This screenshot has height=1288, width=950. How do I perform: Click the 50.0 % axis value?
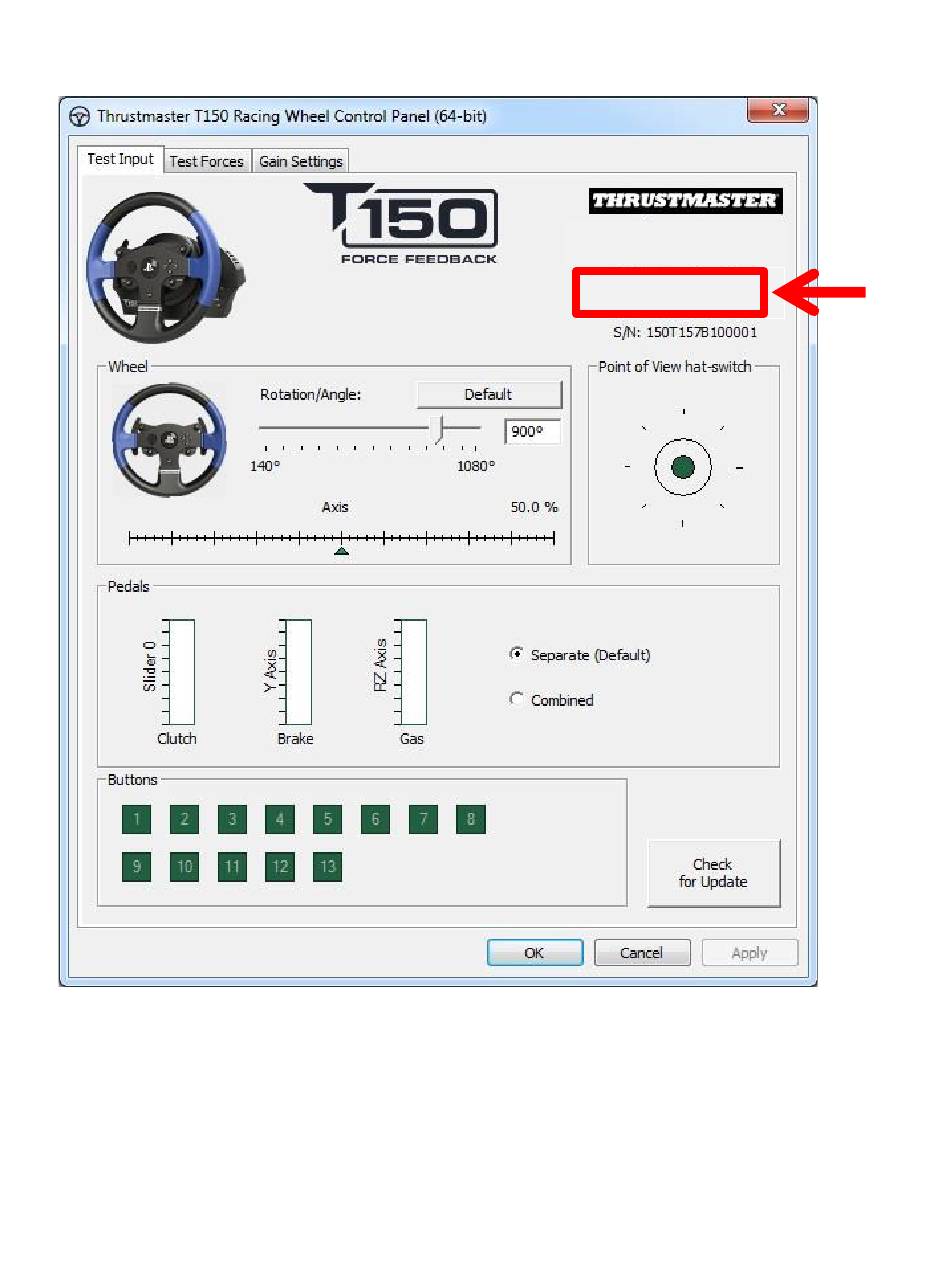534,508
